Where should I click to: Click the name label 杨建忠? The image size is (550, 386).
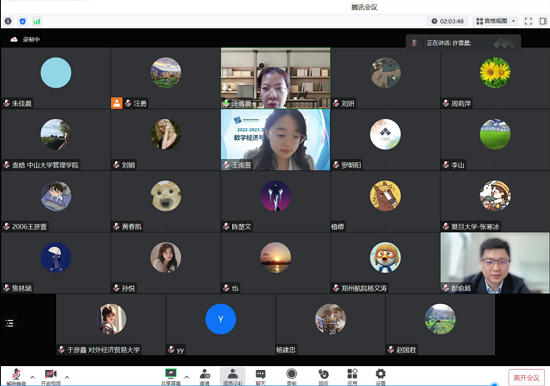click(286, 350)
